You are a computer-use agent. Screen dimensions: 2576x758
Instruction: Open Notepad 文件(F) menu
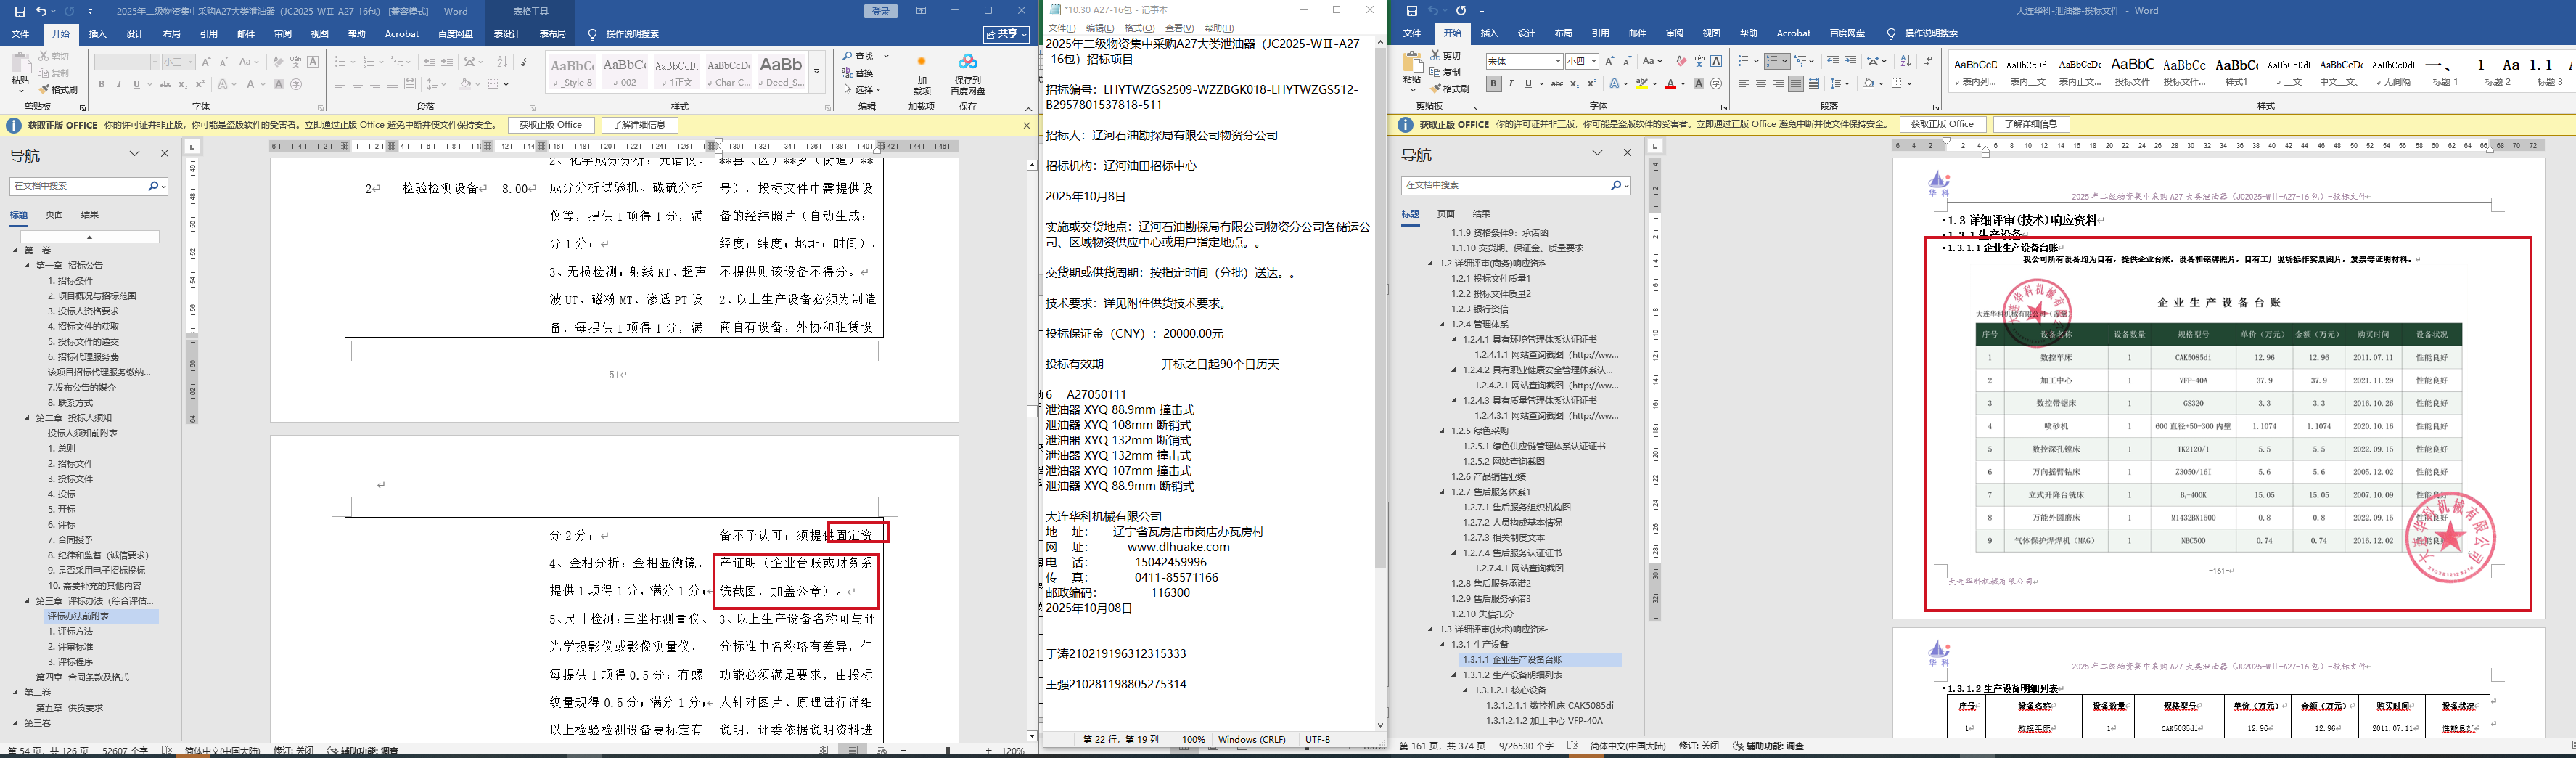(x=1063, y=28)
